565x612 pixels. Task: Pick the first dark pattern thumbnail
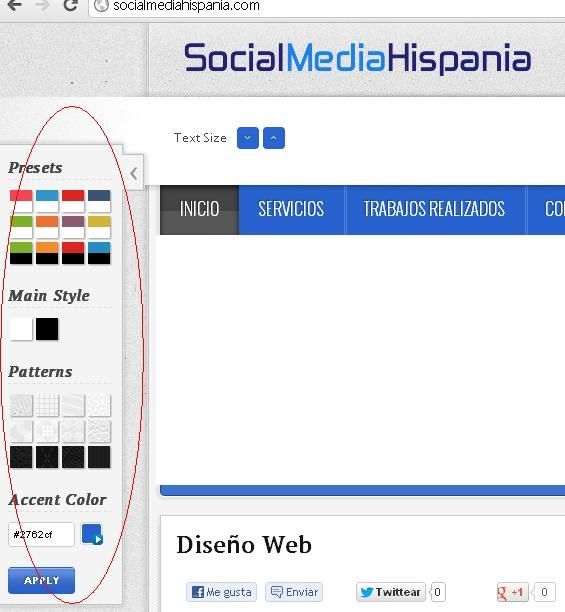click(21, 457)
